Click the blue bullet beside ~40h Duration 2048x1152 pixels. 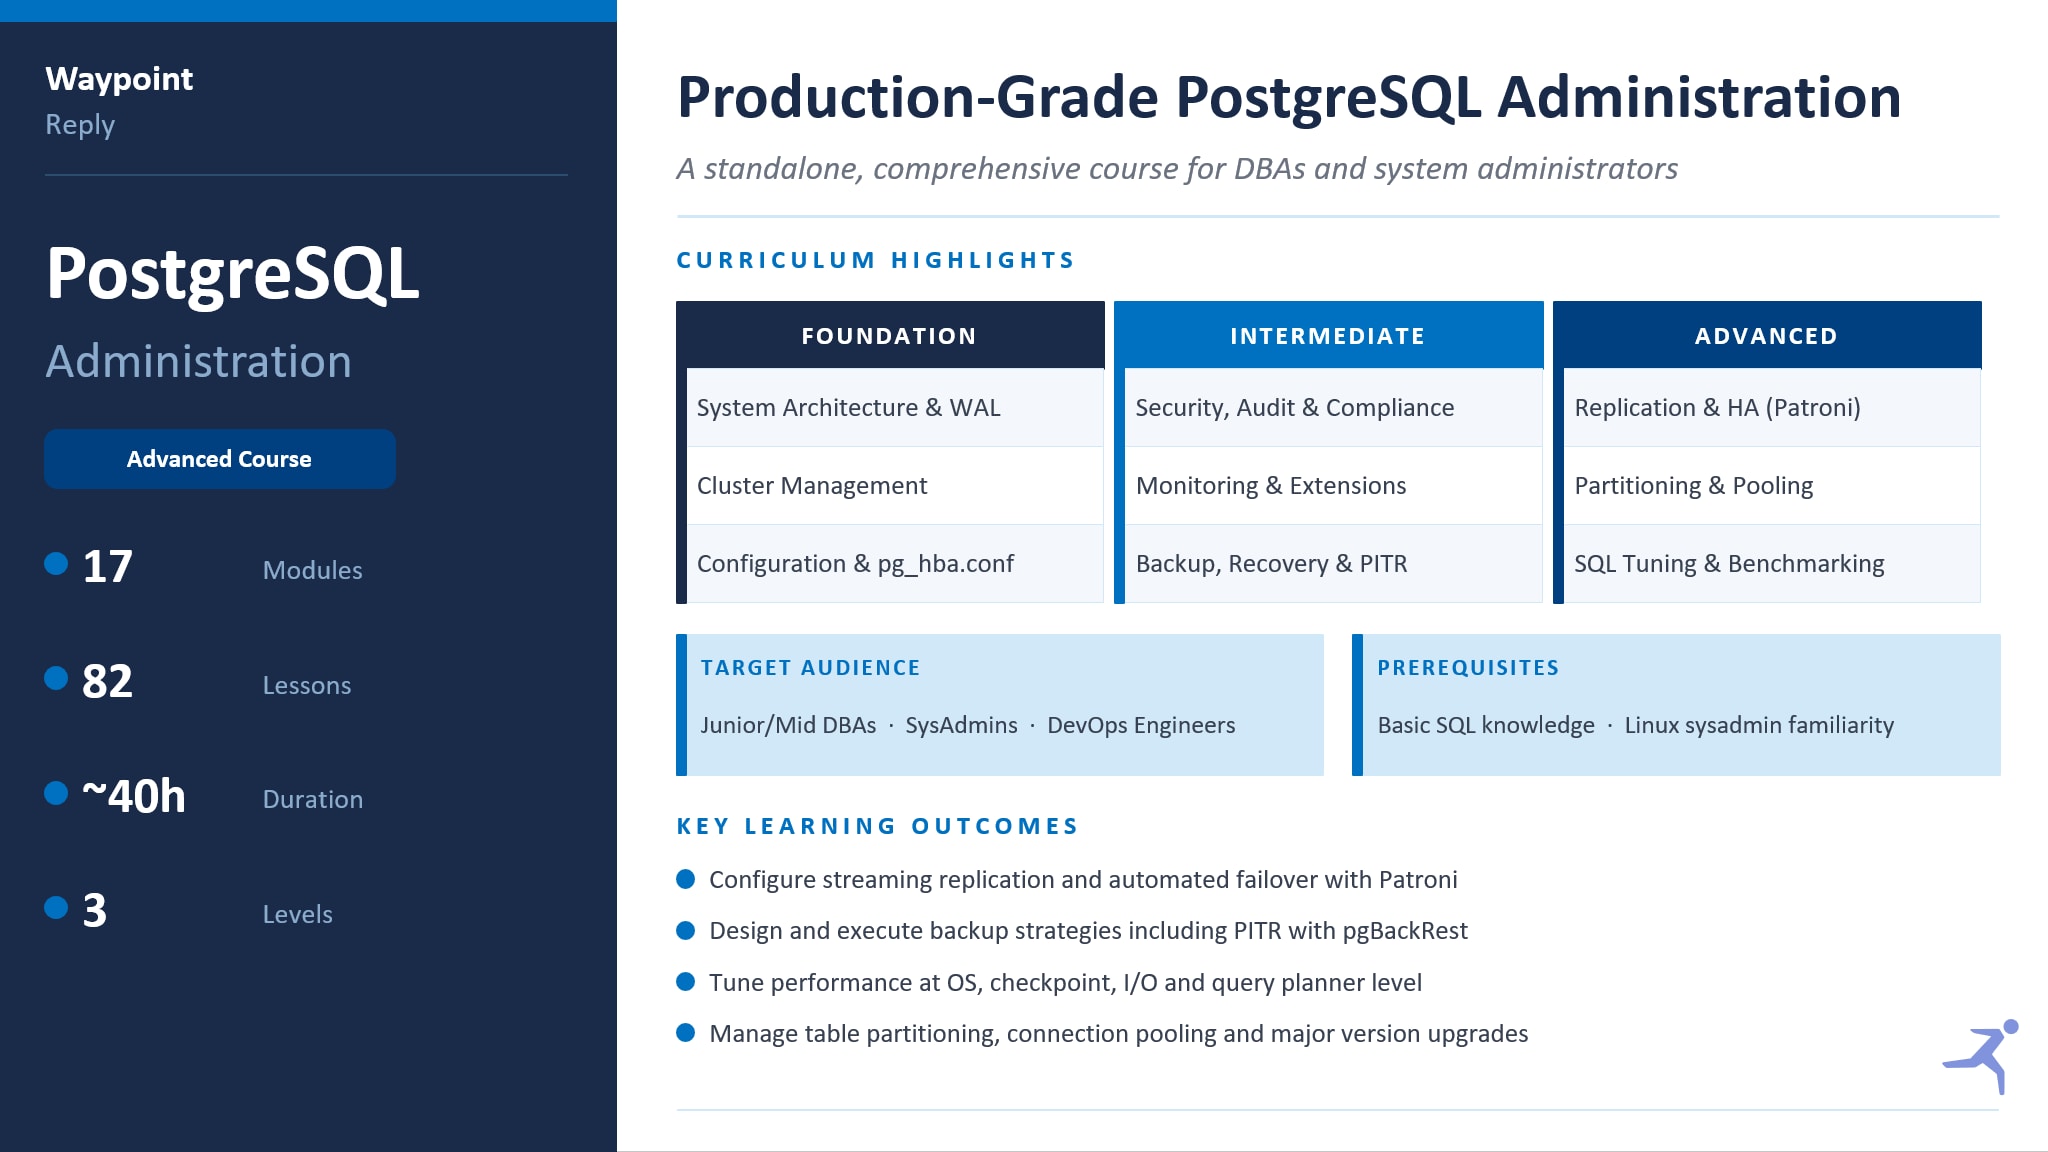point(56,793)
